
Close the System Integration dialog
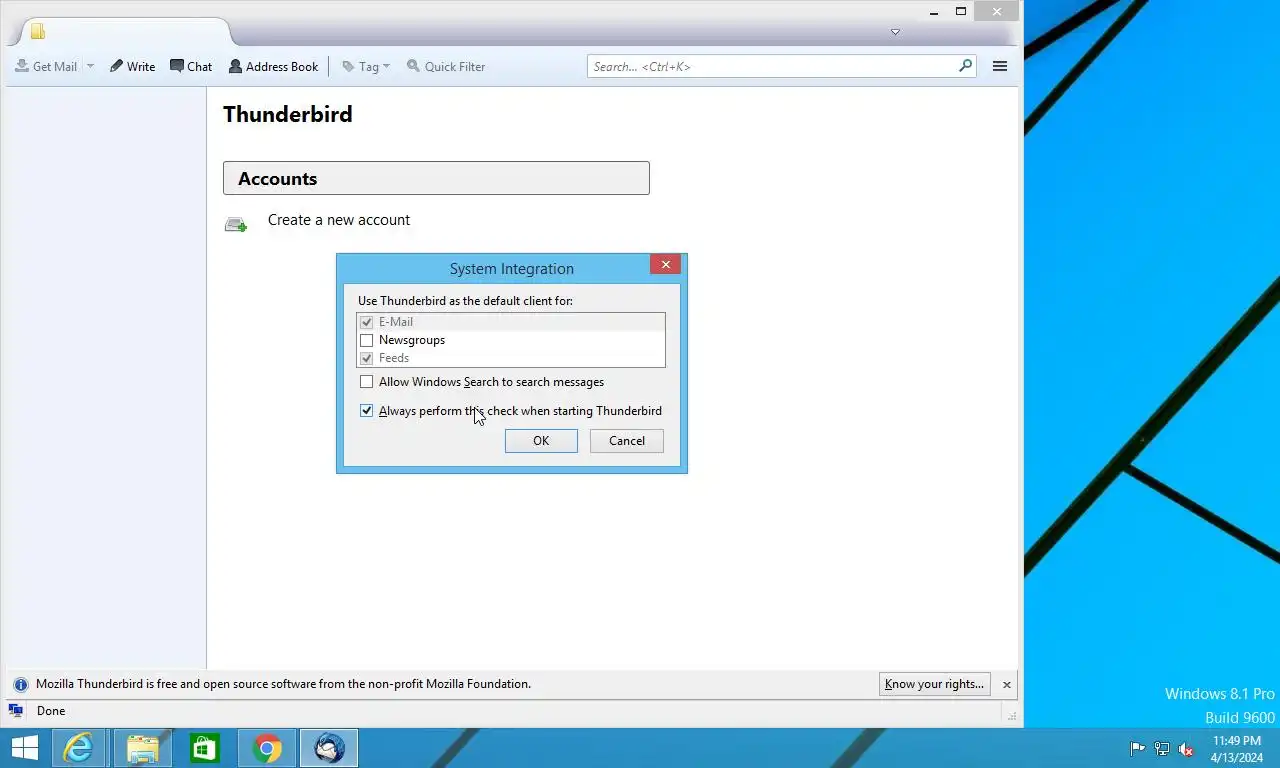(665, 264)
